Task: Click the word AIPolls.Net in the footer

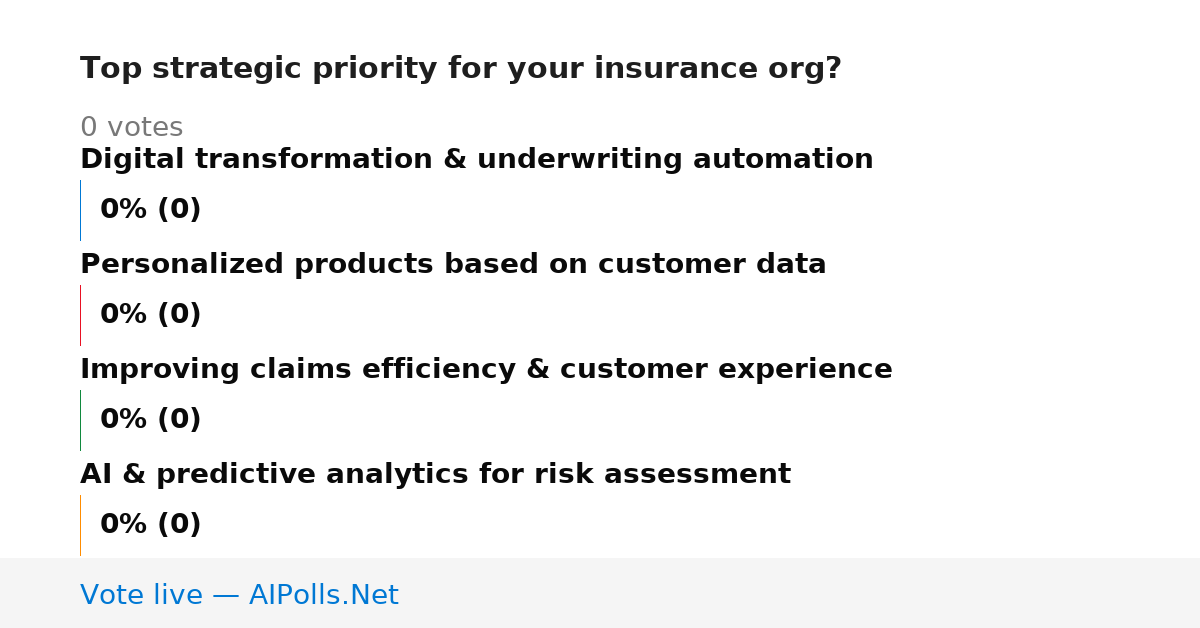Action: coord(323,595)
